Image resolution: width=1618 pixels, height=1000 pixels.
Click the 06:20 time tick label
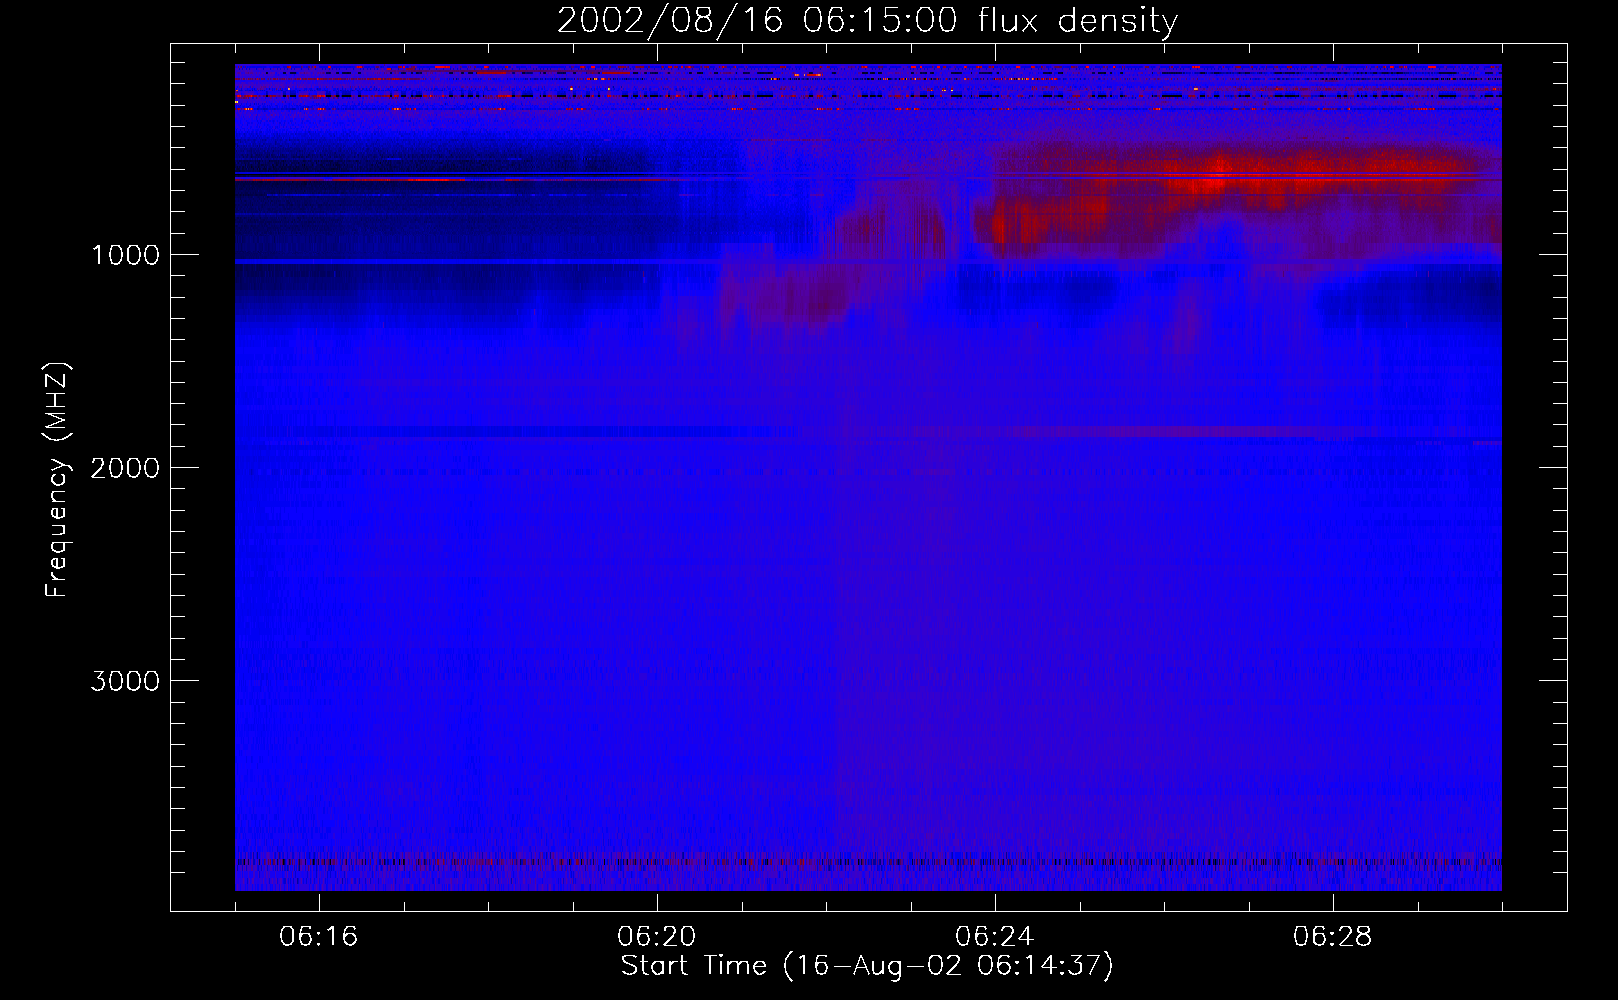tap(657, 937)
